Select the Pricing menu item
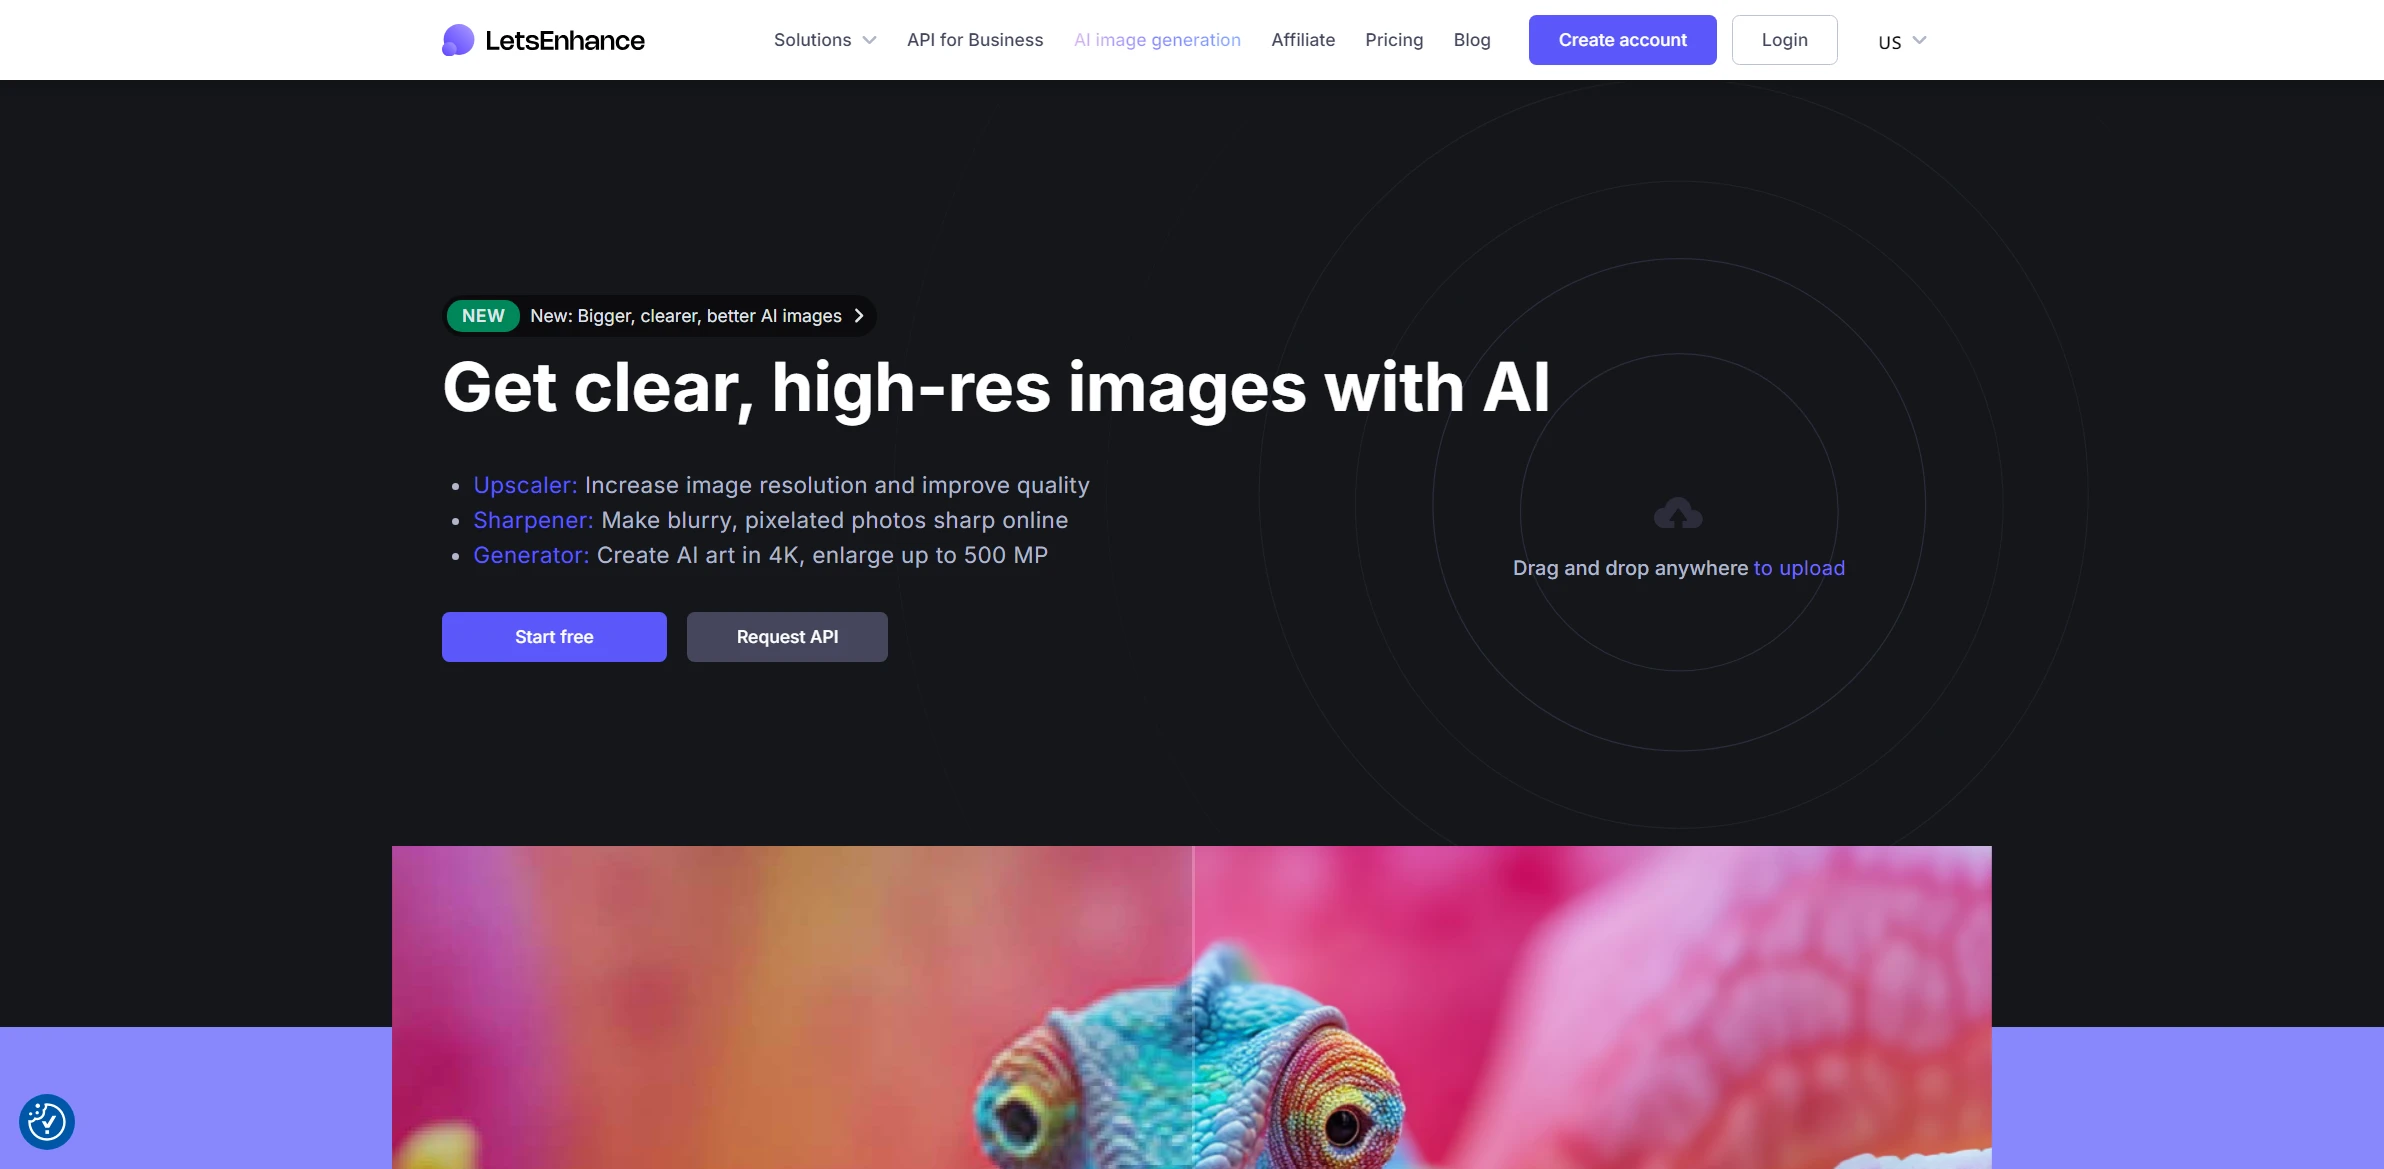Image resolution: width=2384 pixels, height=1169 pixels. [1393, 38]
